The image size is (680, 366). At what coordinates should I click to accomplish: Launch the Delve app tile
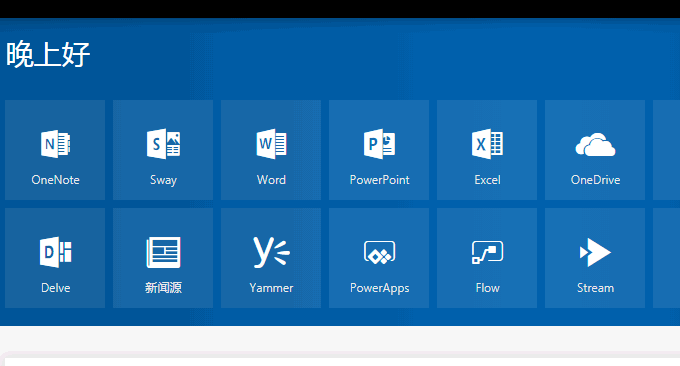(x=55, y=258)
